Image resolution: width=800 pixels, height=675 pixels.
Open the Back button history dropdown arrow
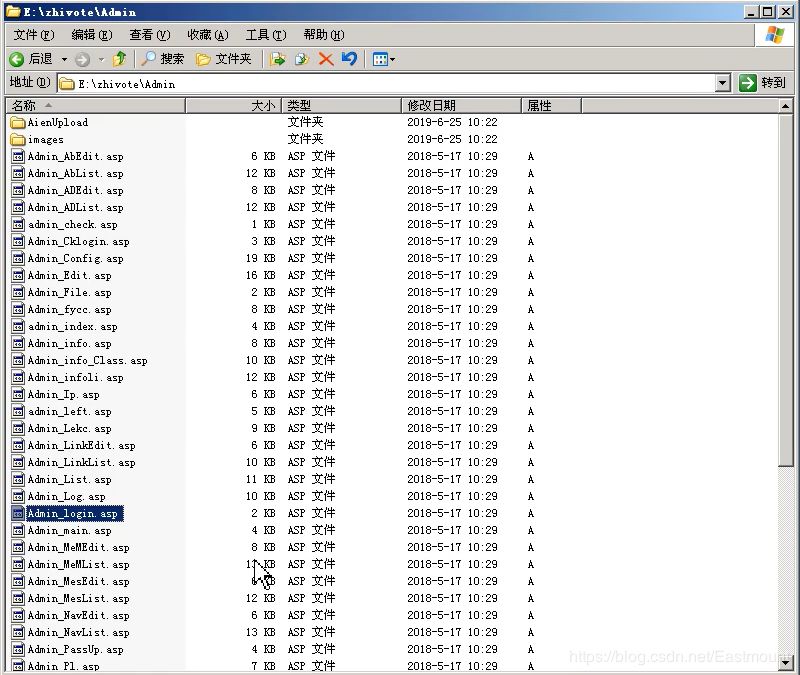(x=64, y=59)
